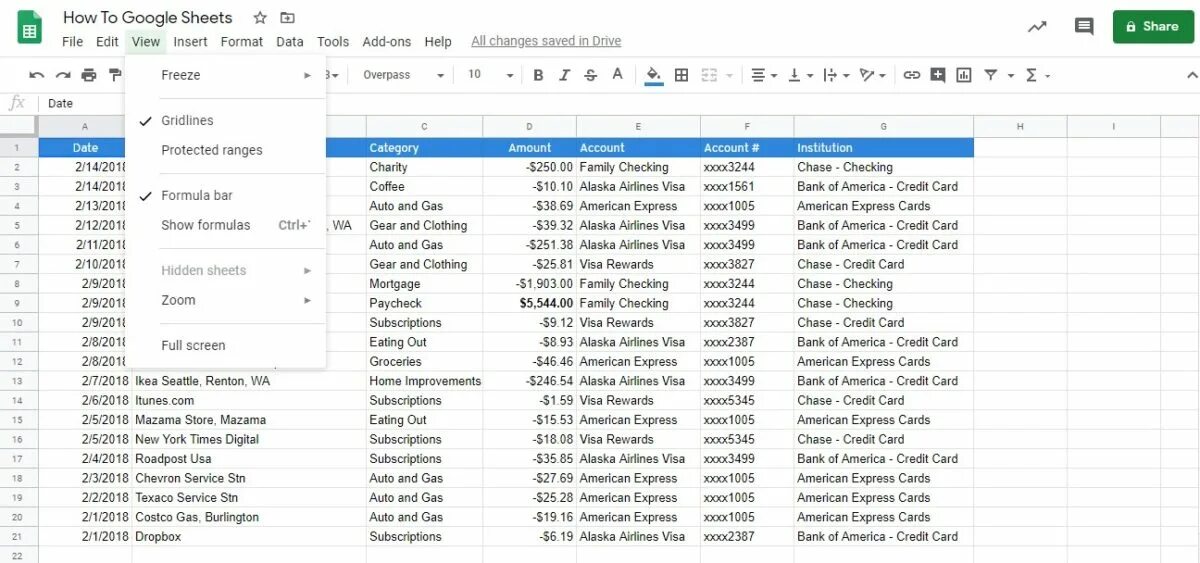Open text wrapping dropdown

[x=836, y=75]
